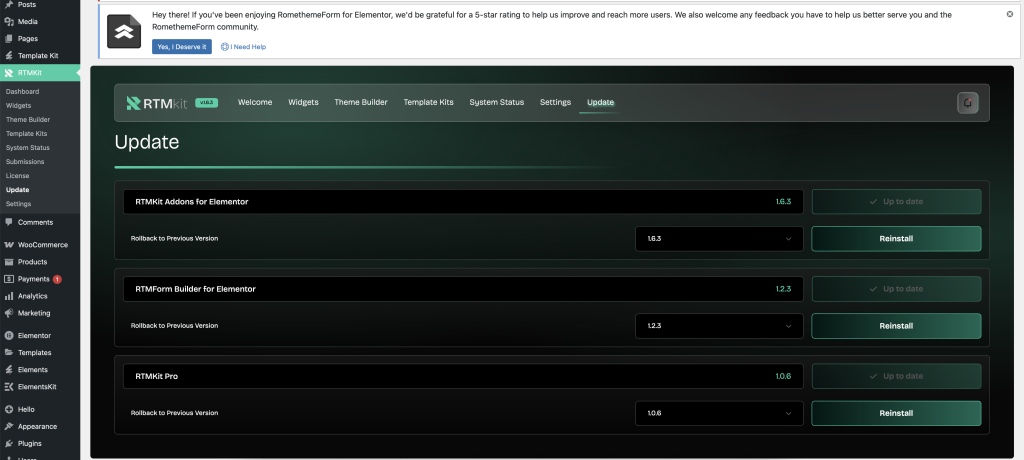Reinstall RTMKit Addons for Elementor
The image size is (1024, 460).
coord(896,238)
